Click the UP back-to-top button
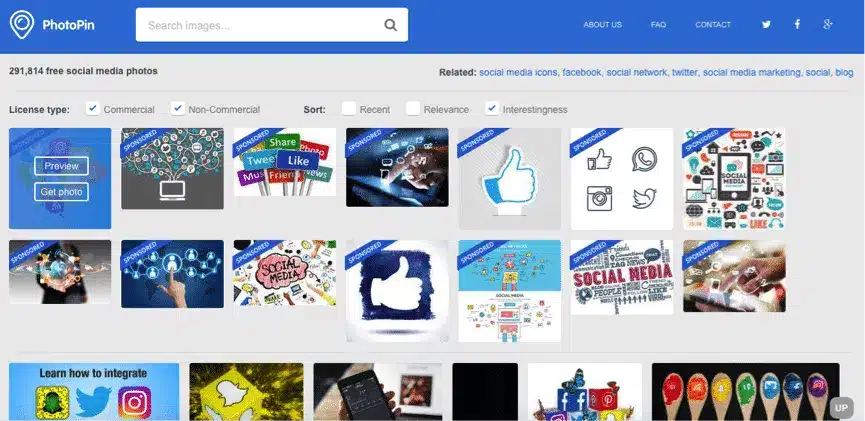 pyautogui.click(x=841, y=408)
